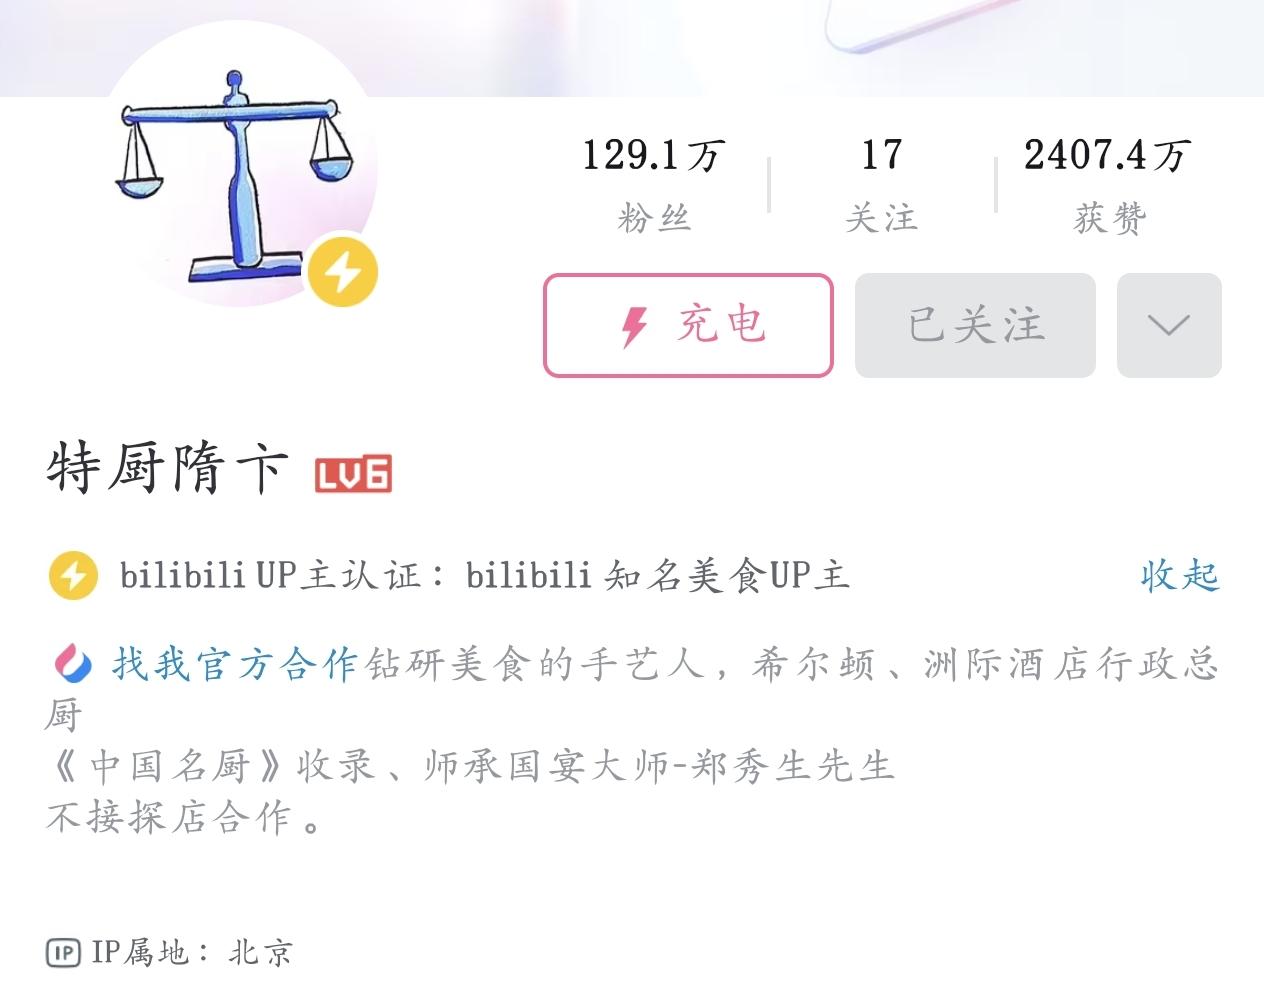This screenshot has height=999, width=1264.
Task: Tap the yellow lightning badge on avatar
Action: [x=342, y=271]
